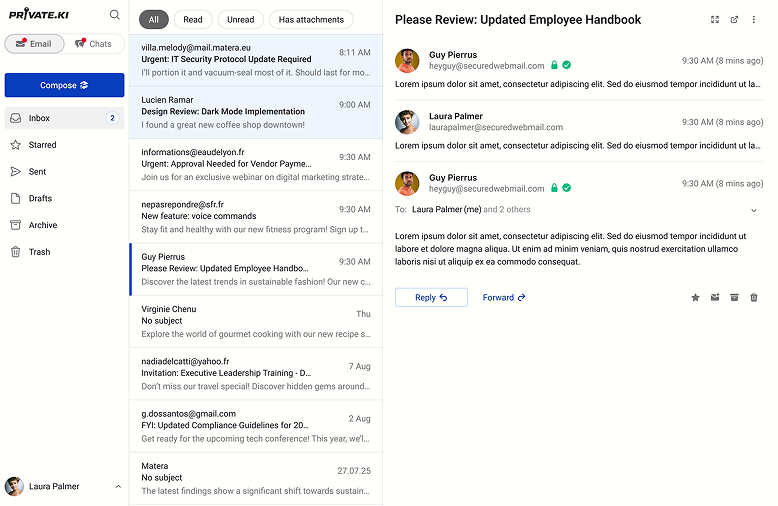The width and height of the screenshot is (778, 506).
Task: Click the search magnifier icon in sidebar
Action: pos(115,15)
